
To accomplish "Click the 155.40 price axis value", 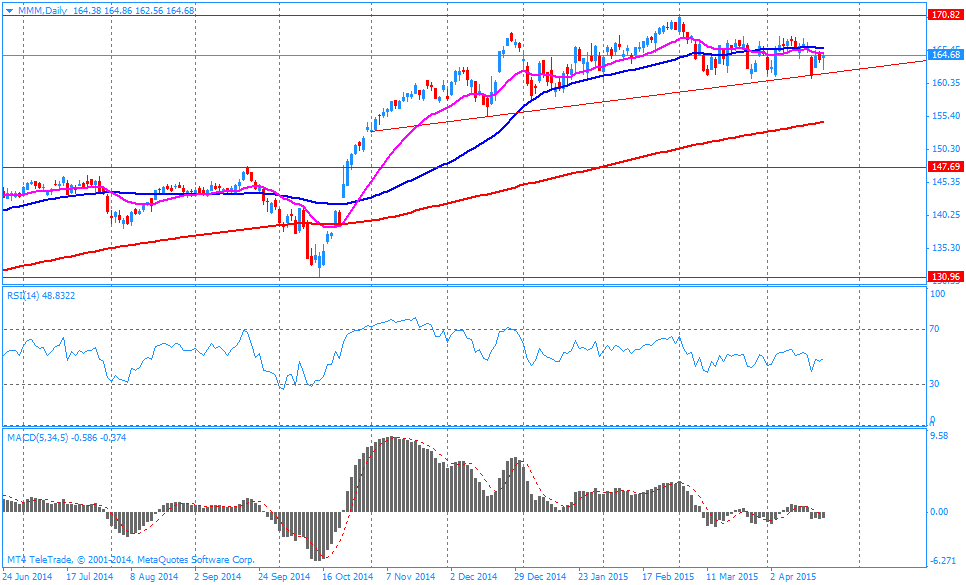I will click(946, 116).
